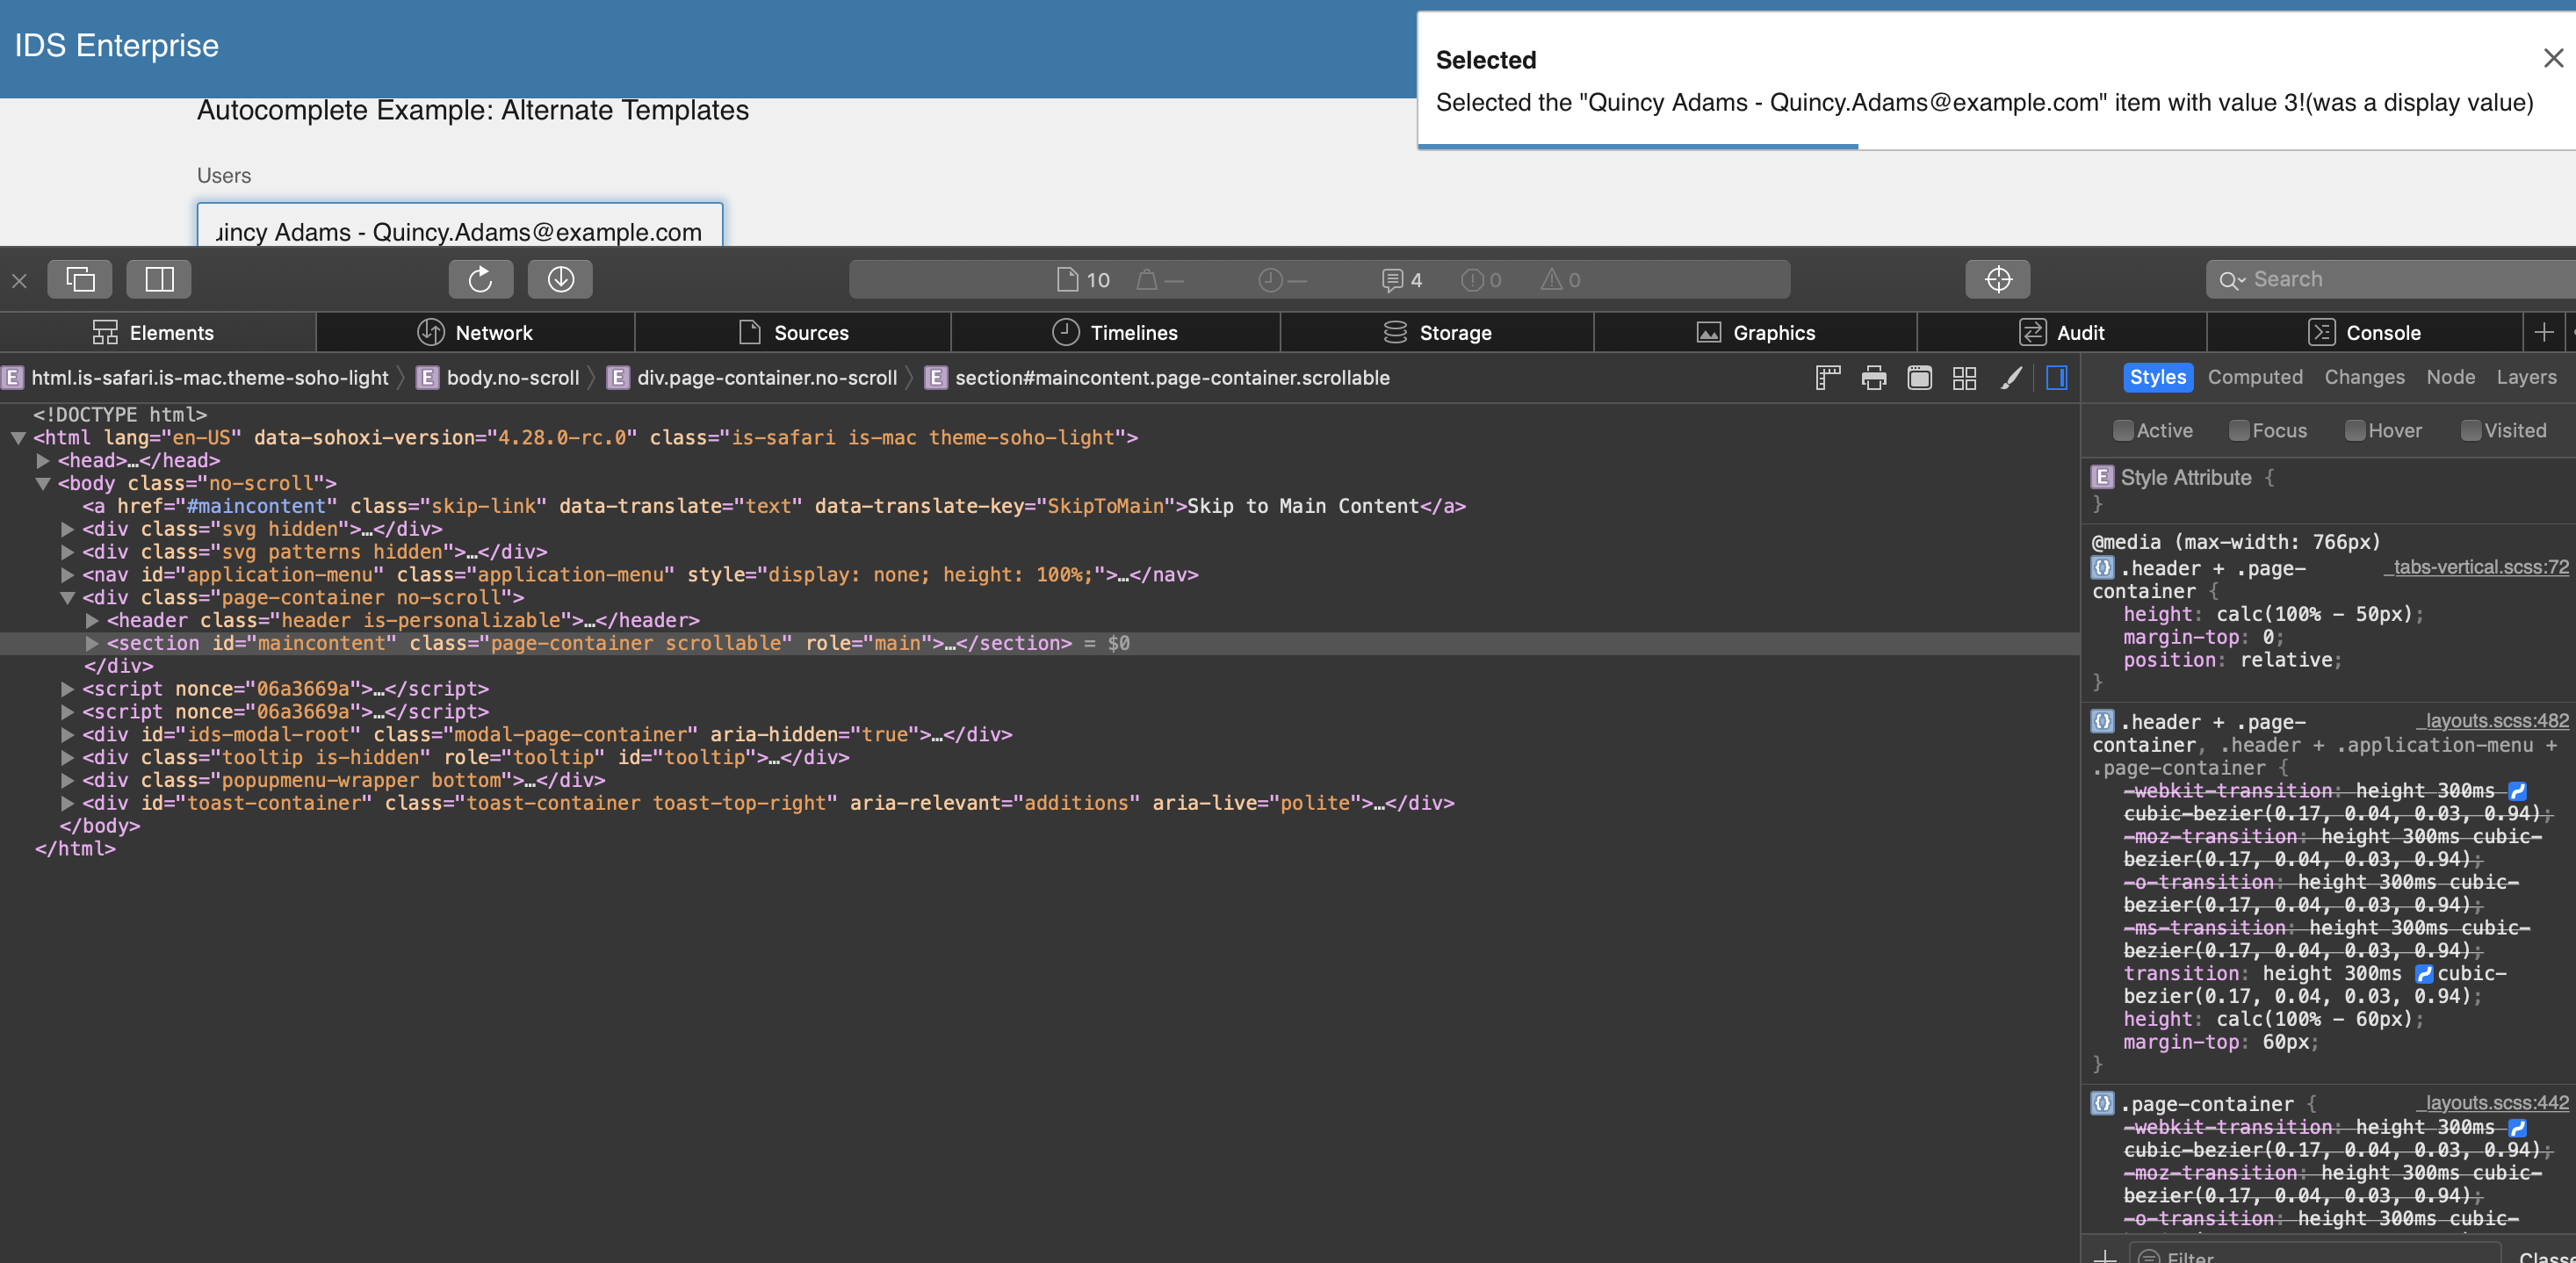Check the Hover pseudo-class checkbox
Image resolution: width=2576 pixels, height=1263 pixels.
click(2354, 431)
